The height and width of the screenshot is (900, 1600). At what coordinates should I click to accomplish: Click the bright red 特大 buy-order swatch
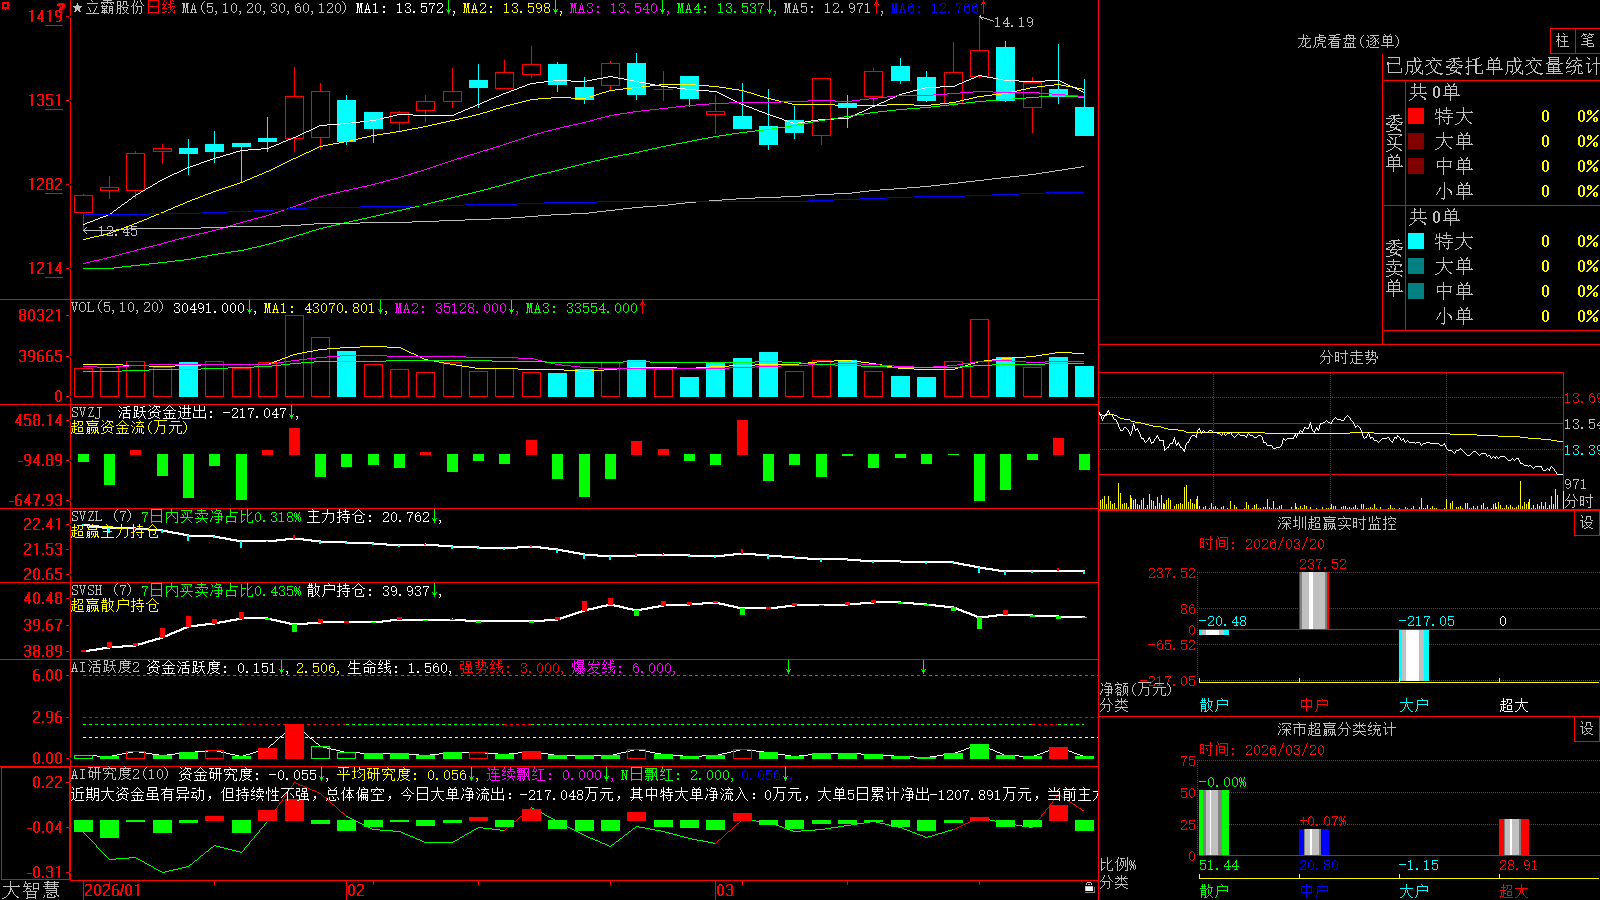[x=1416, y=116]
